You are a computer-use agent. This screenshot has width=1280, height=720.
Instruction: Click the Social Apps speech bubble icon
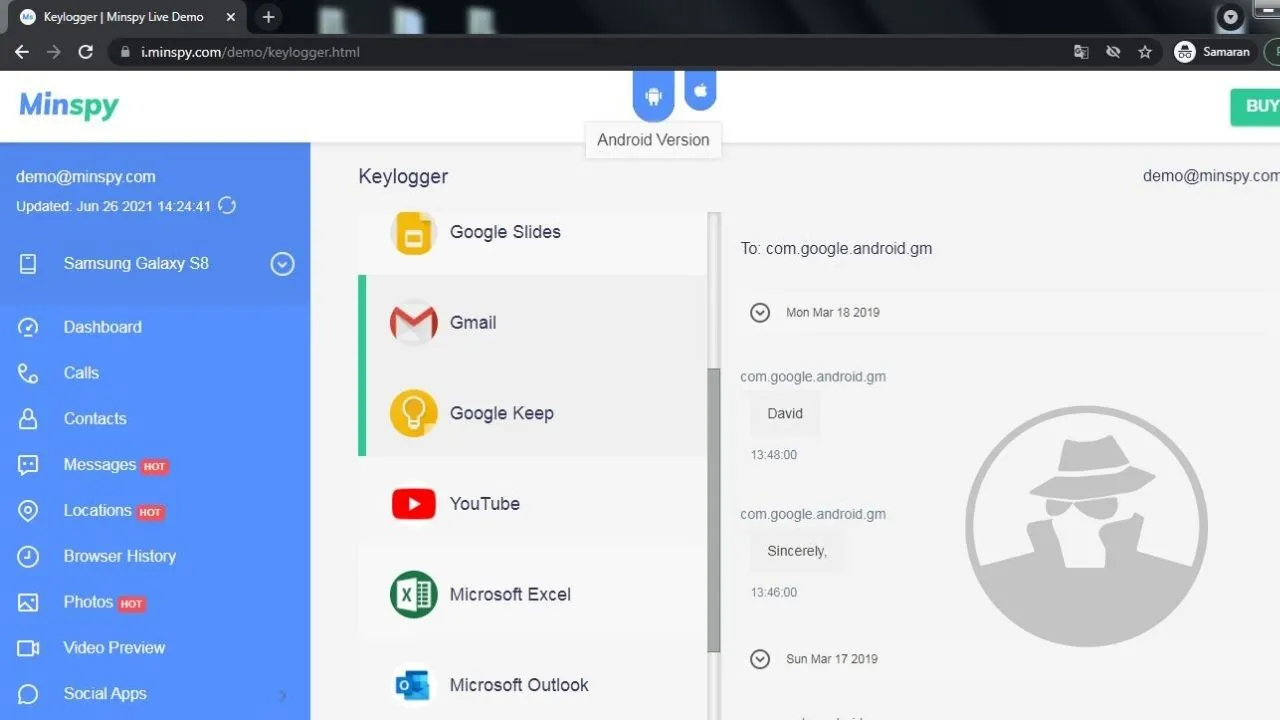coord(28,694)
